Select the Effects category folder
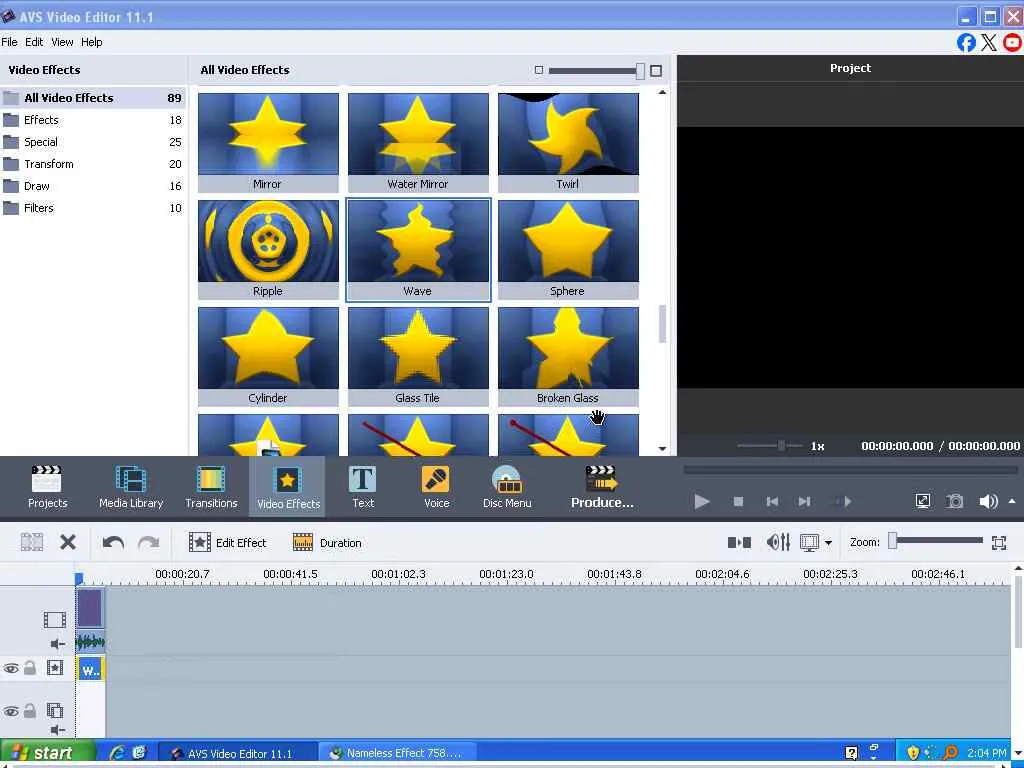Screen dimensions: 1024x768 pyautogui.click(x=93, y=120)
